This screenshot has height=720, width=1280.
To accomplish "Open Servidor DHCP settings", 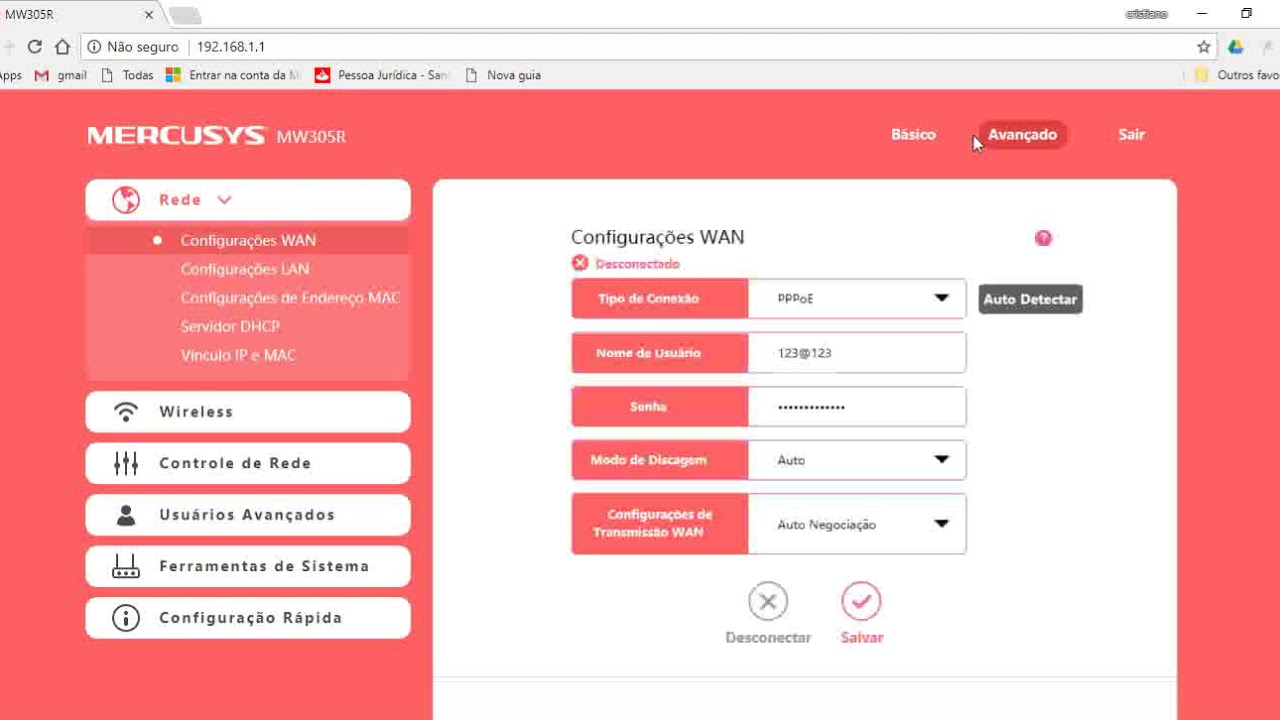I will (230, 327).
